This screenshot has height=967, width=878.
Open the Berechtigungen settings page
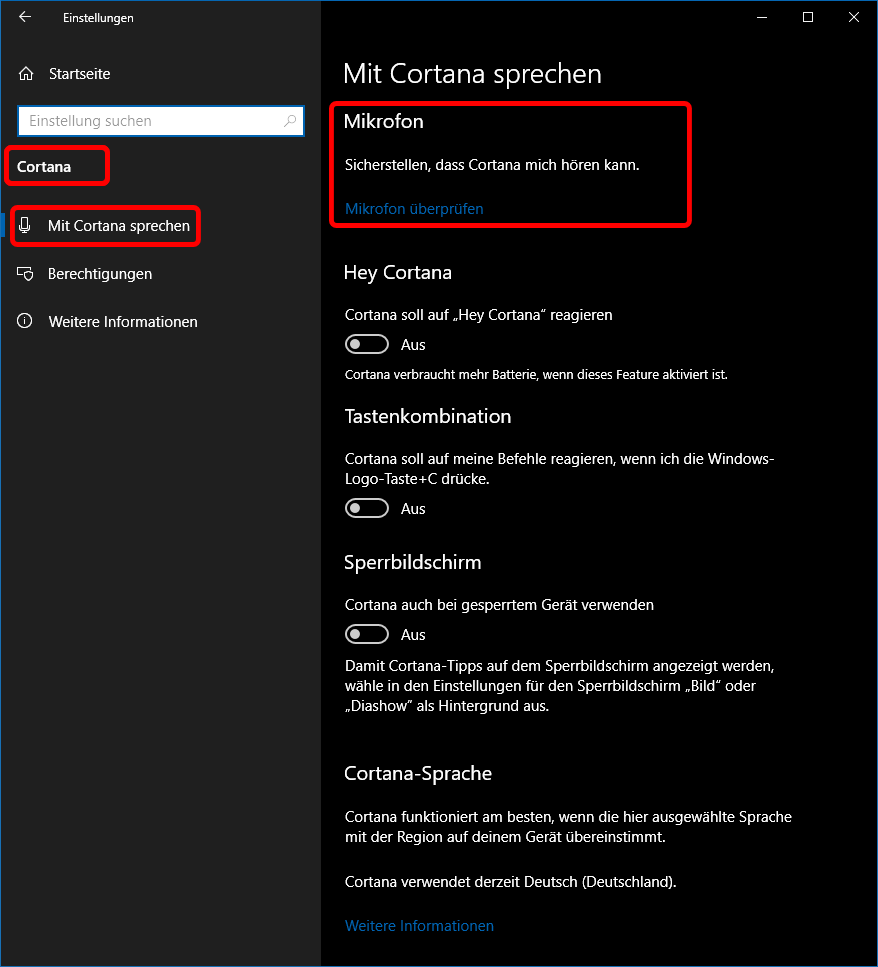click(x=100, y=274)
